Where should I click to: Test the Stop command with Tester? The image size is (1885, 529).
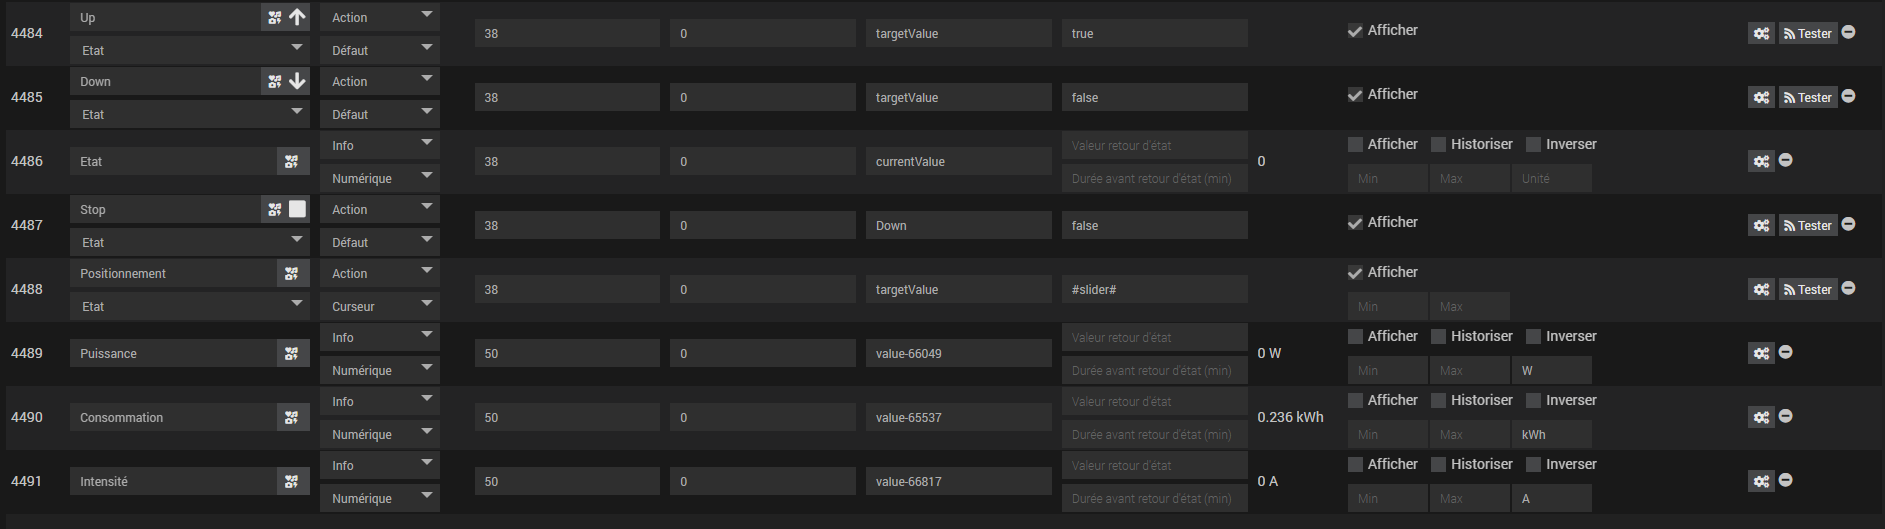(1808, 226)
